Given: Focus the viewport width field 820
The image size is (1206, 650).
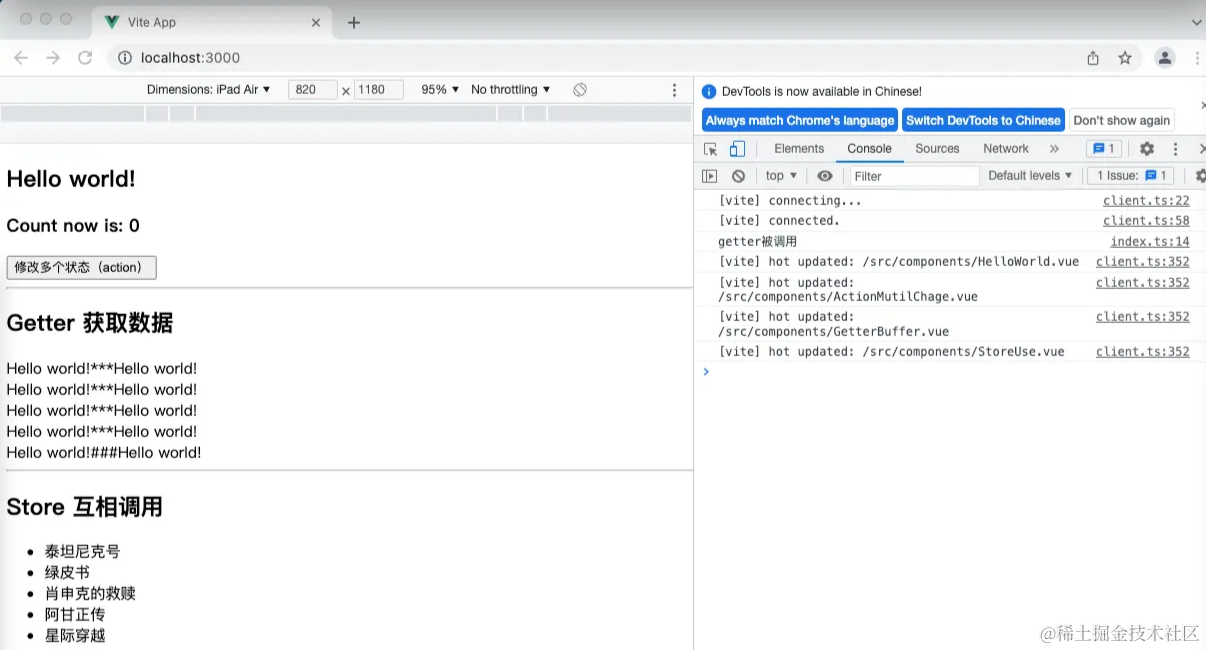Looking at the screenshot, I should 313,90.
